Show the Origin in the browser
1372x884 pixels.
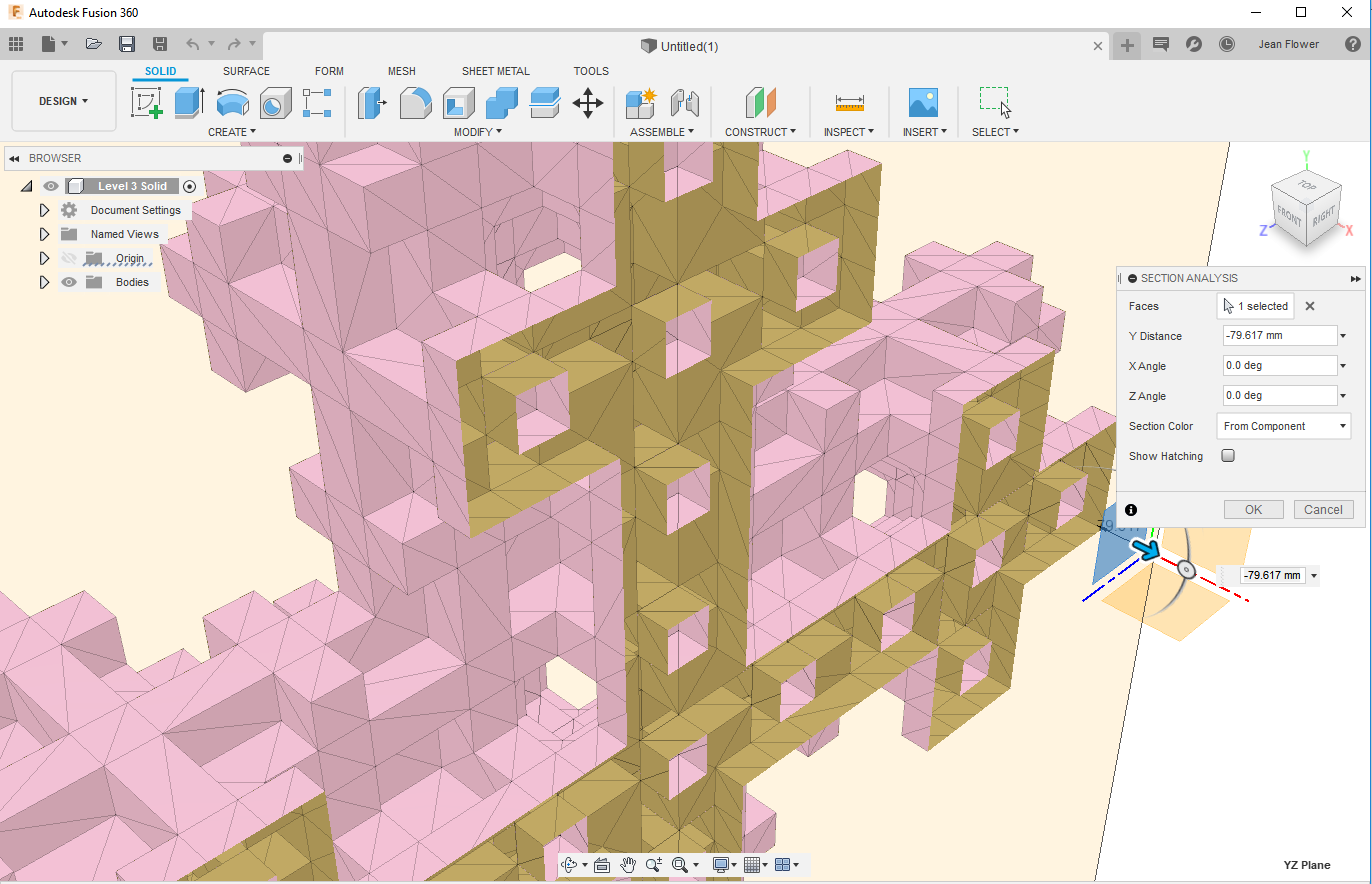pos(68,258)
